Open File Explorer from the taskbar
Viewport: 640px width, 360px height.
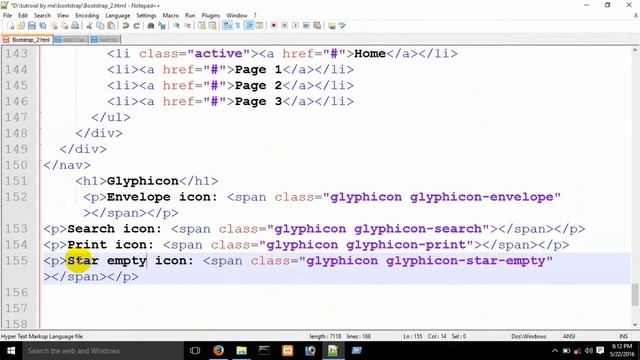tap(241, 351)
